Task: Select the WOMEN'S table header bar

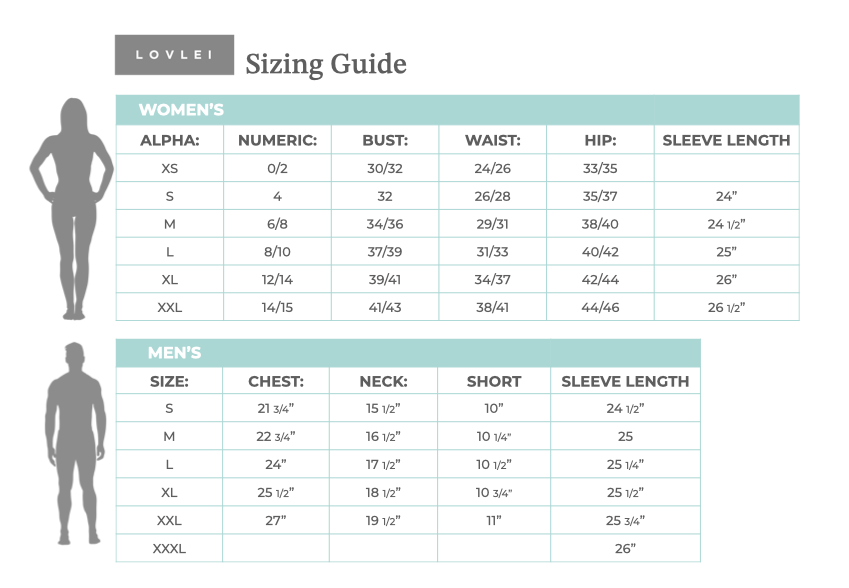Action: click(457, 110)
